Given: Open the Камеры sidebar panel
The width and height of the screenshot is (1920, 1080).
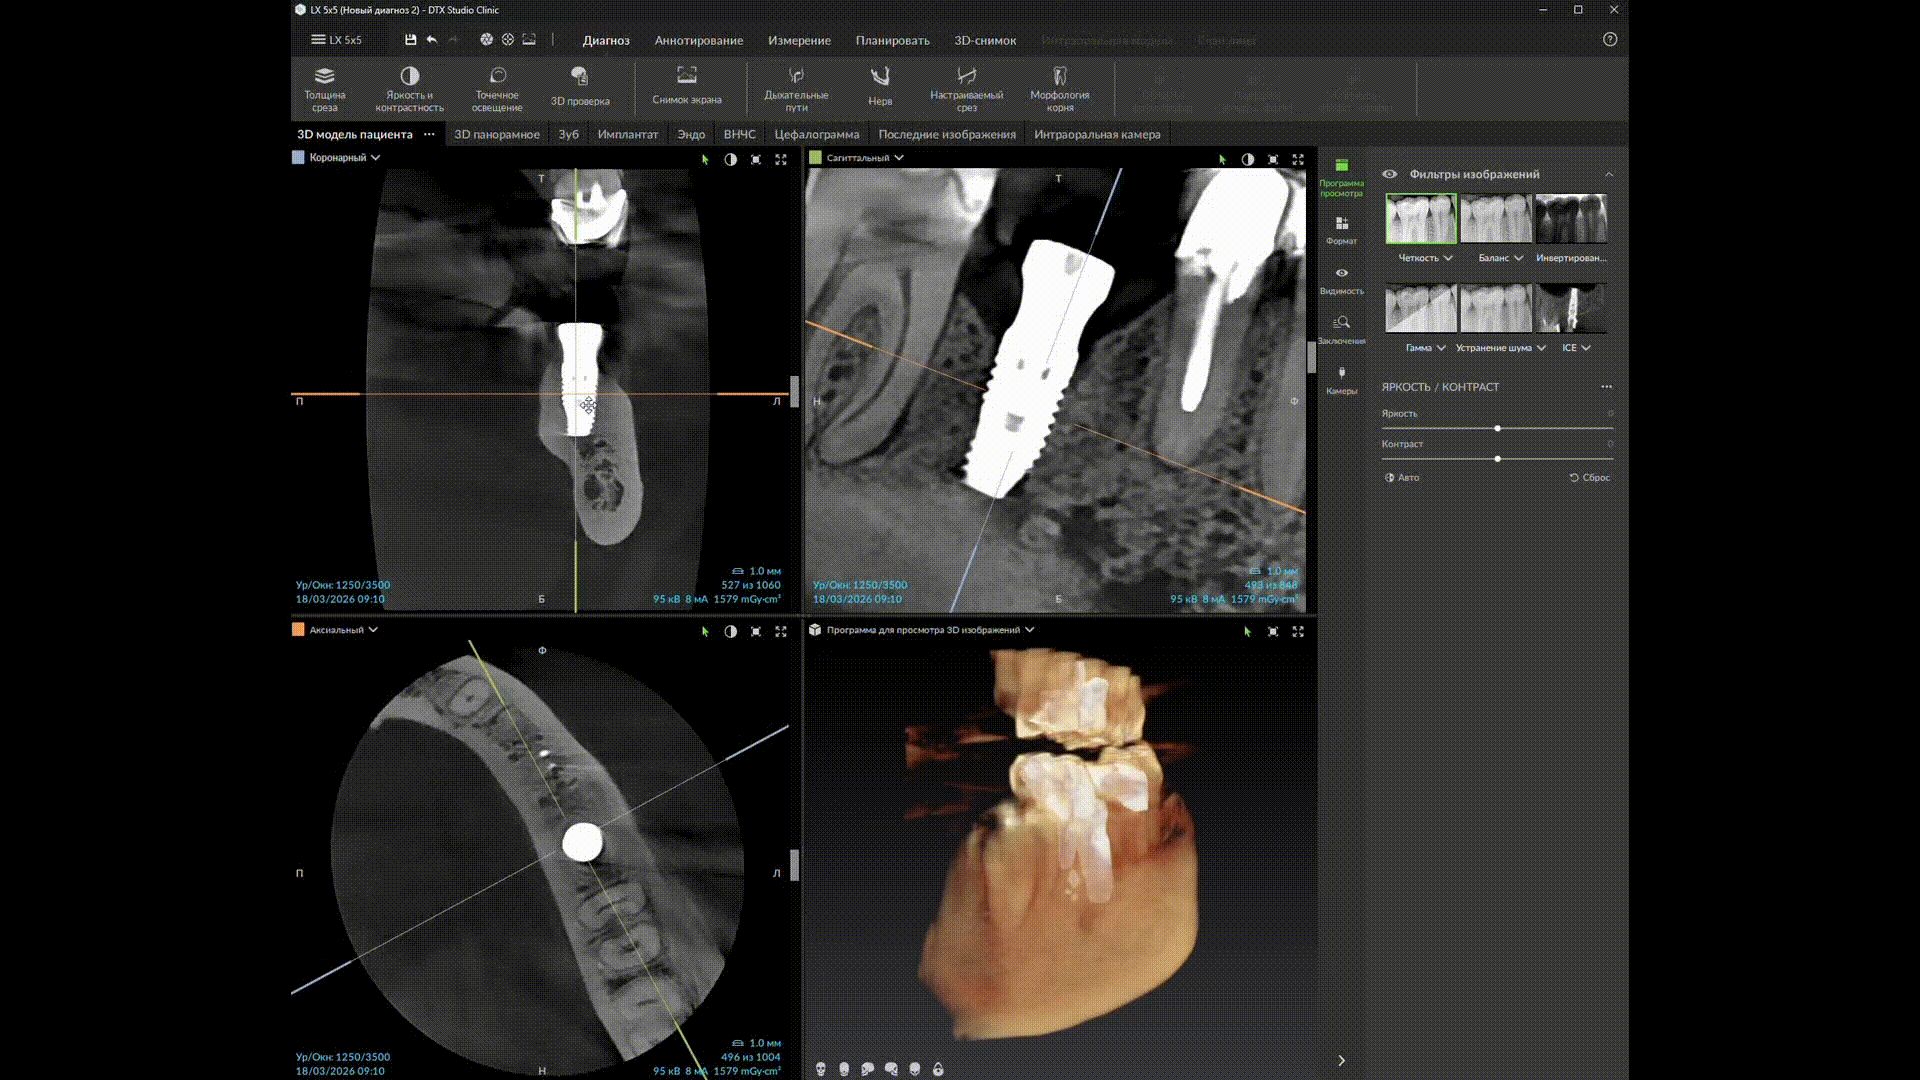Looking at the screenshot, I should pos(1341,380).
